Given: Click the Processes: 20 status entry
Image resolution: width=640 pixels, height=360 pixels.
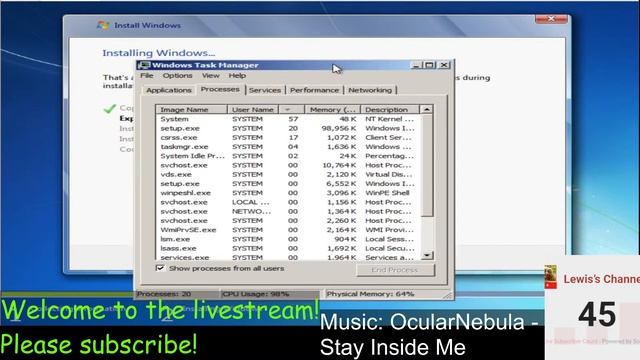Looking at the screenshot, I should pos(164,294).
